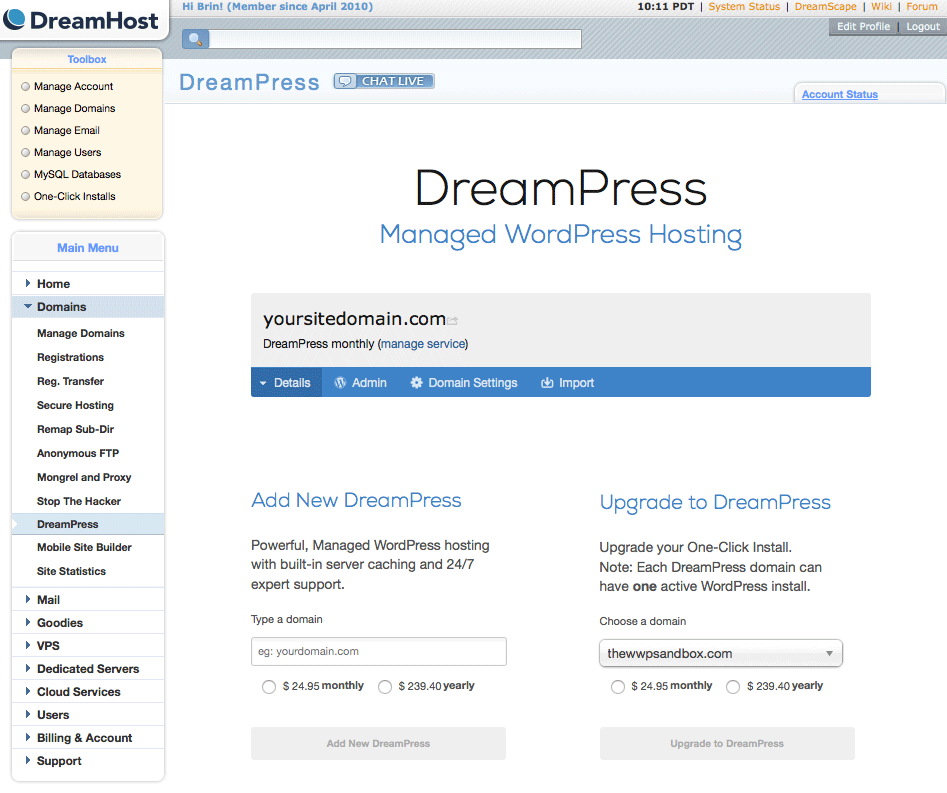Click the CHAT LIVE button

coord(384,81)
